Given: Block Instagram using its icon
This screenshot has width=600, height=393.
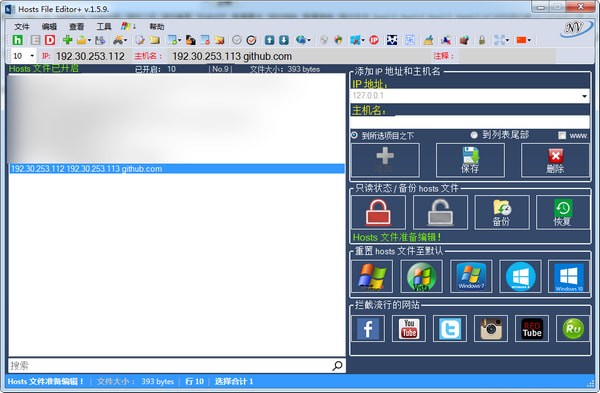Looking at the screenshot, I should (x=491, y=328).
